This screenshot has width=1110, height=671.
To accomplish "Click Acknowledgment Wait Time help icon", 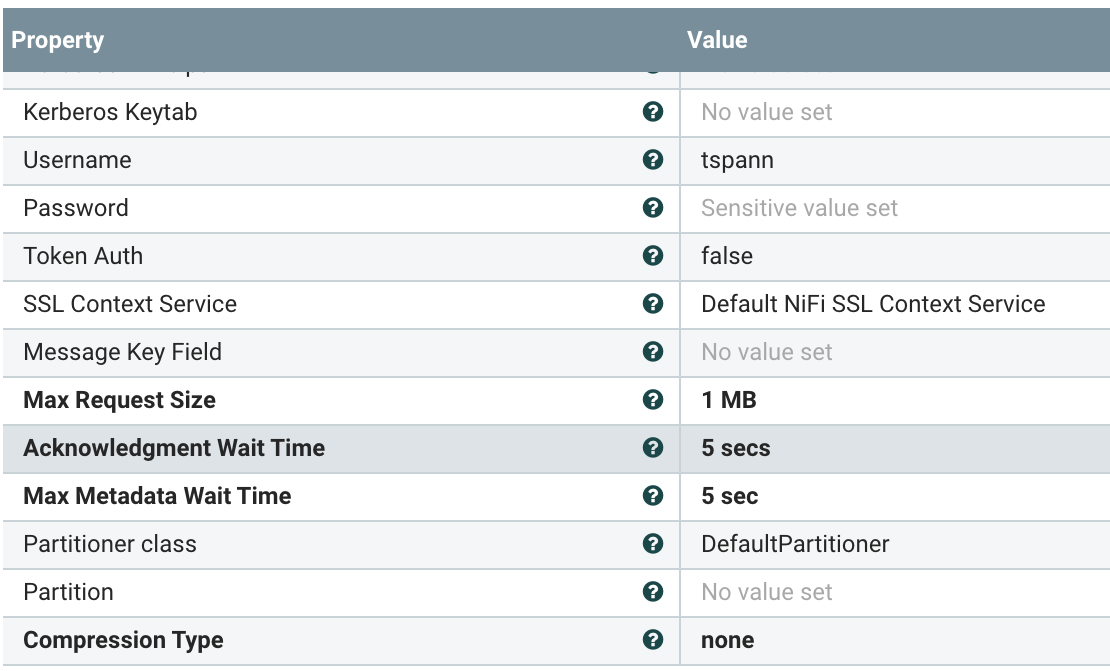I will [653, 448].
